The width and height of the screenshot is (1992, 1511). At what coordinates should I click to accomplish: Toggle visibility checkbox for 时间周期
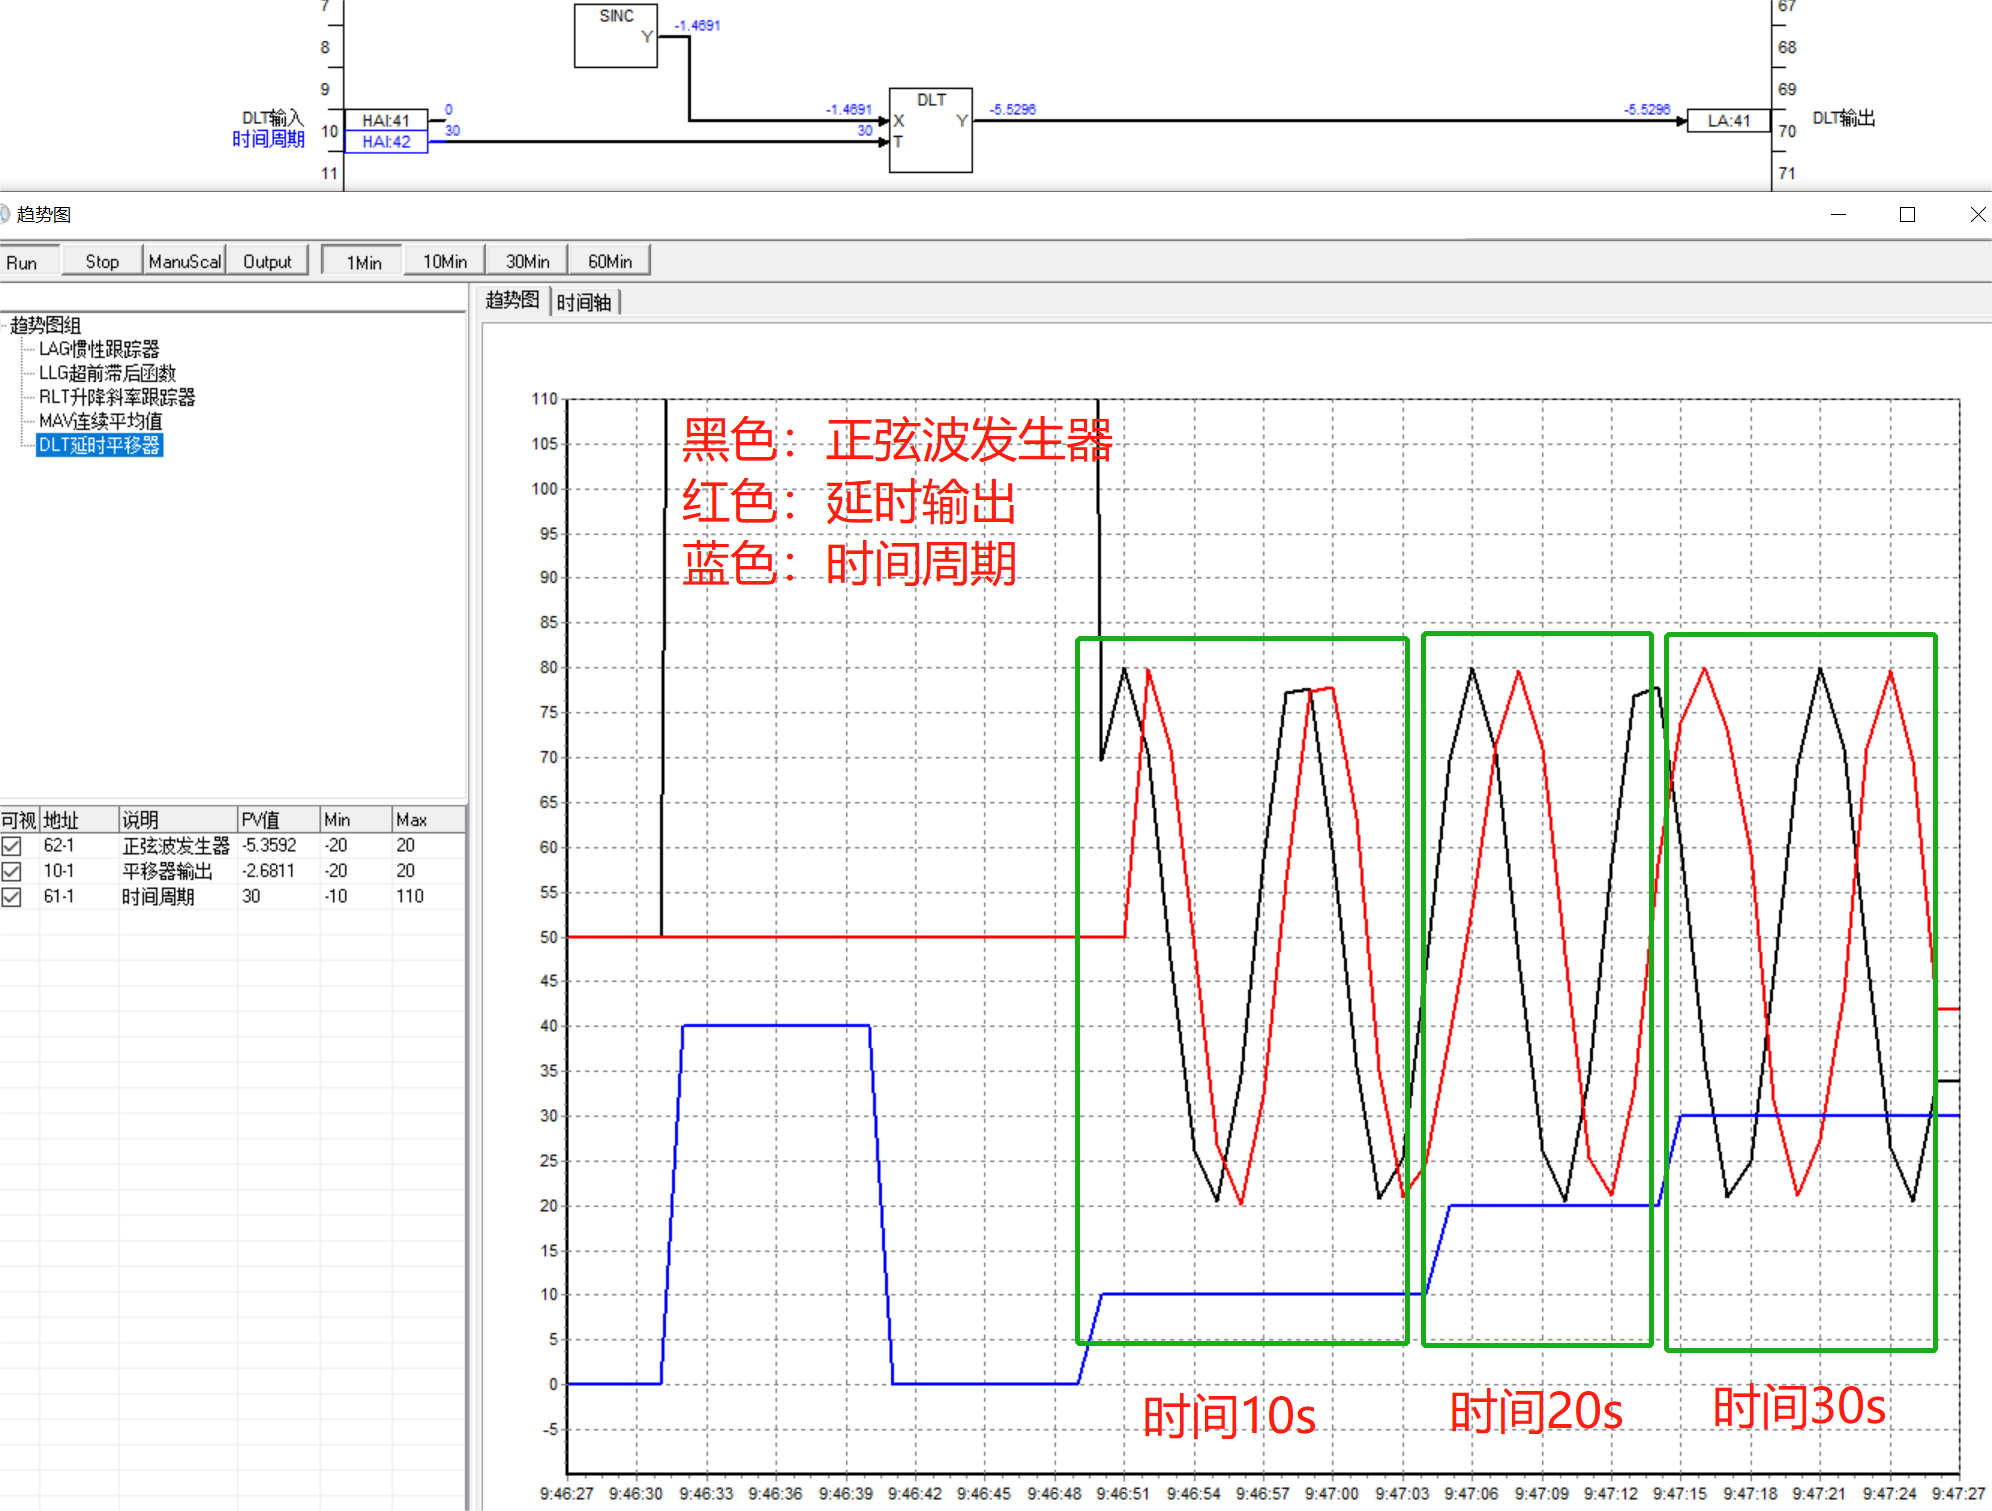point(12,897)
